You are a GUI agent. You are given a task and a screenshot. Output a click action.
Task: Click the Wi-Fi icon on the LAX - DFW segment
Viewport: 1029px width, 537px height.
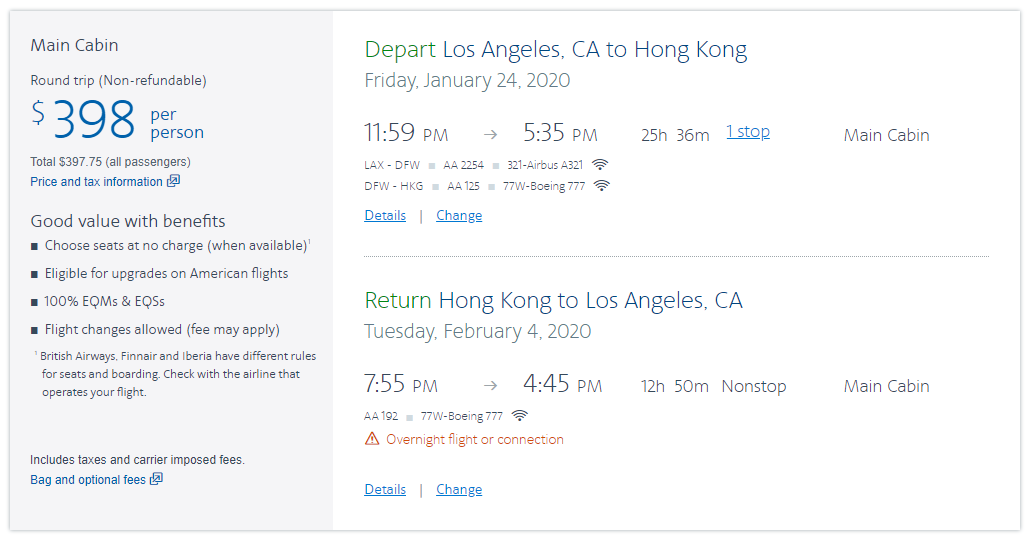pos(600,165)
